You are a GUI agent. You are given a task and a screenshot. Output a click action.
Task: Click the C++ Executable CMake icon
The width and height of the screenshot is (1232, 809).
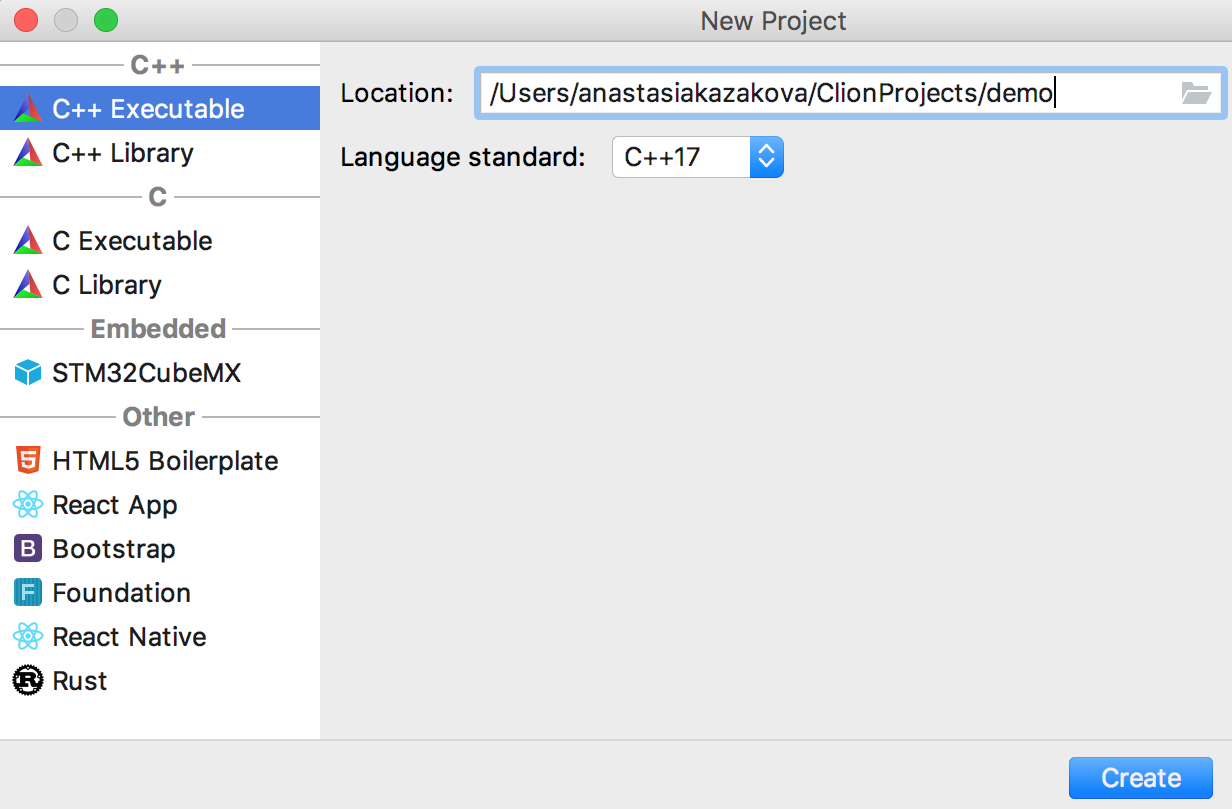(x=28, y=109)
